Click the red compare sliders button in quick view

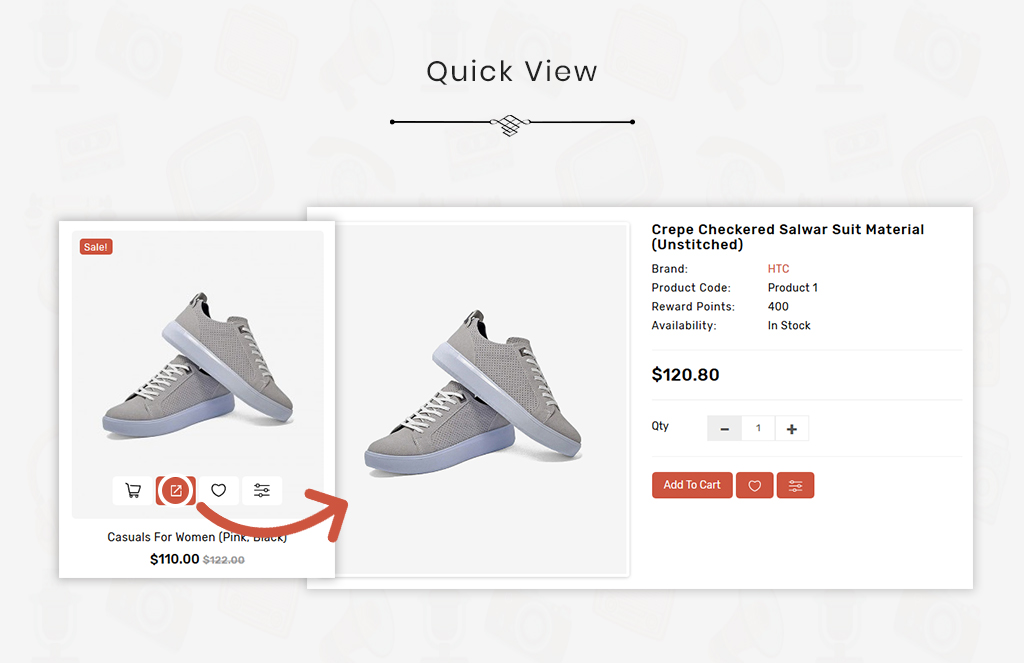click(x=795, y=485)
